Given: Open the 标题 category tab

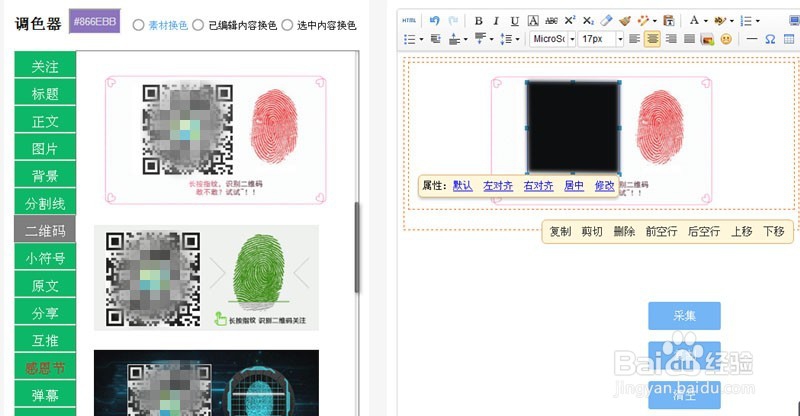Looking at the screenshot, I should point(45,93).
